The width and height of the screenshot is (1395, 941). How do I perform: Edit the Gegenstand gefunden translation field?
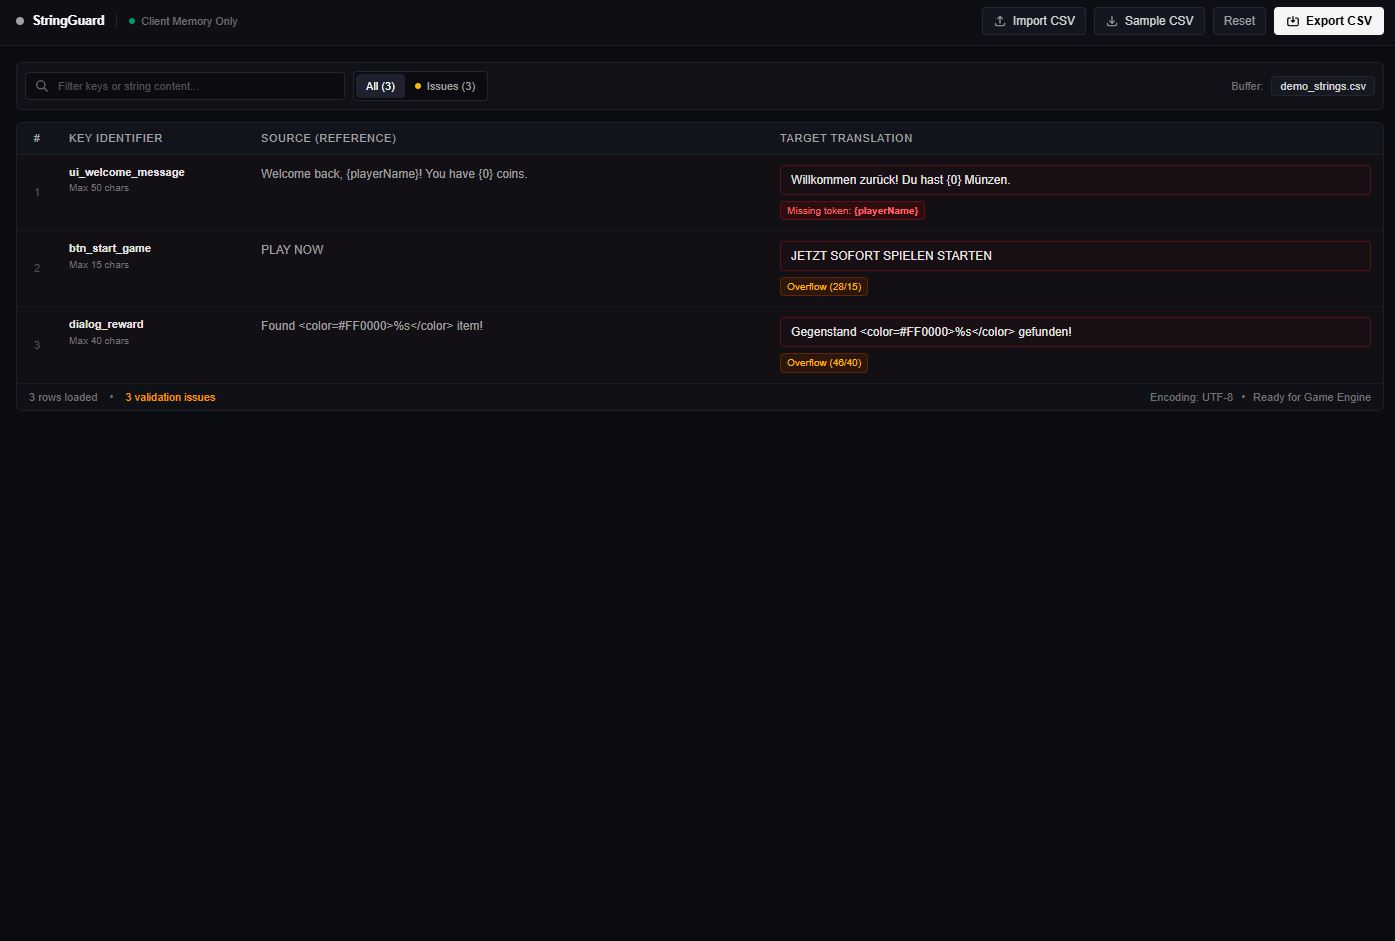click(1075, 332)
